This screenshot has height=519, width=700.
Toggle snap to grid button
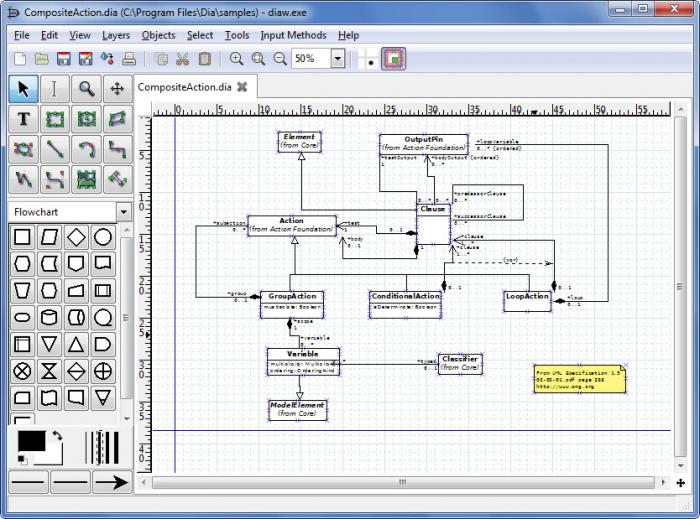pos(368,59)
